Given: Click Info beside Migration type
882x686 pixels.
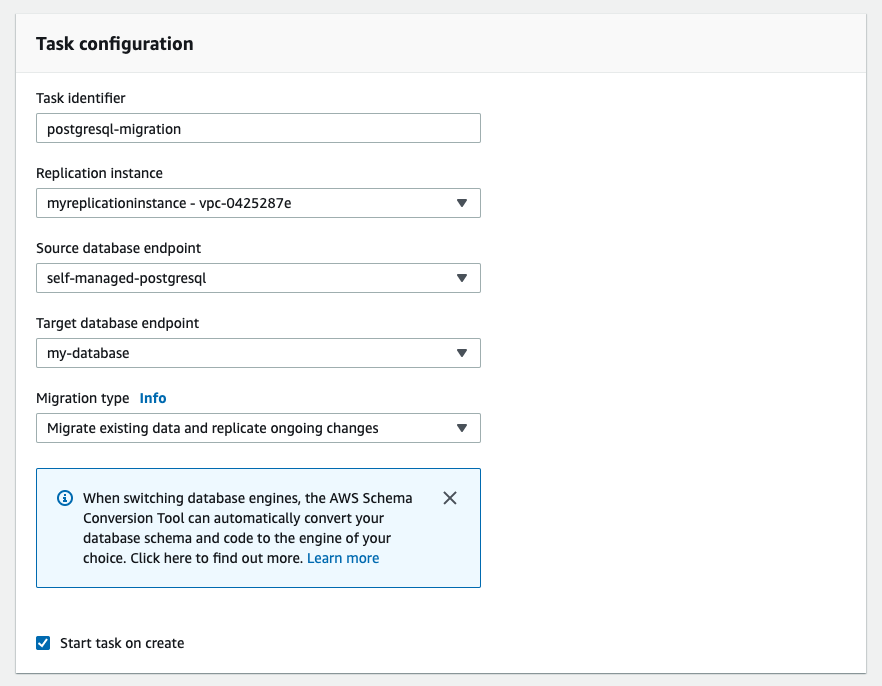Looking at the screenshot, I should (152, 397).
